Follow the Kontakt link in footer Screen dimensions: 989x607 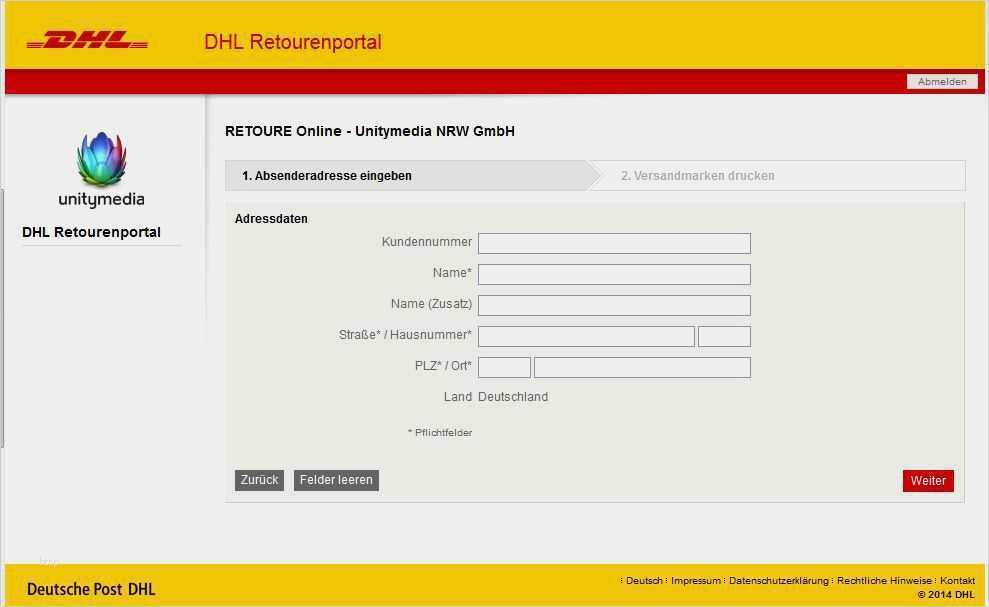tap(957, 581)
